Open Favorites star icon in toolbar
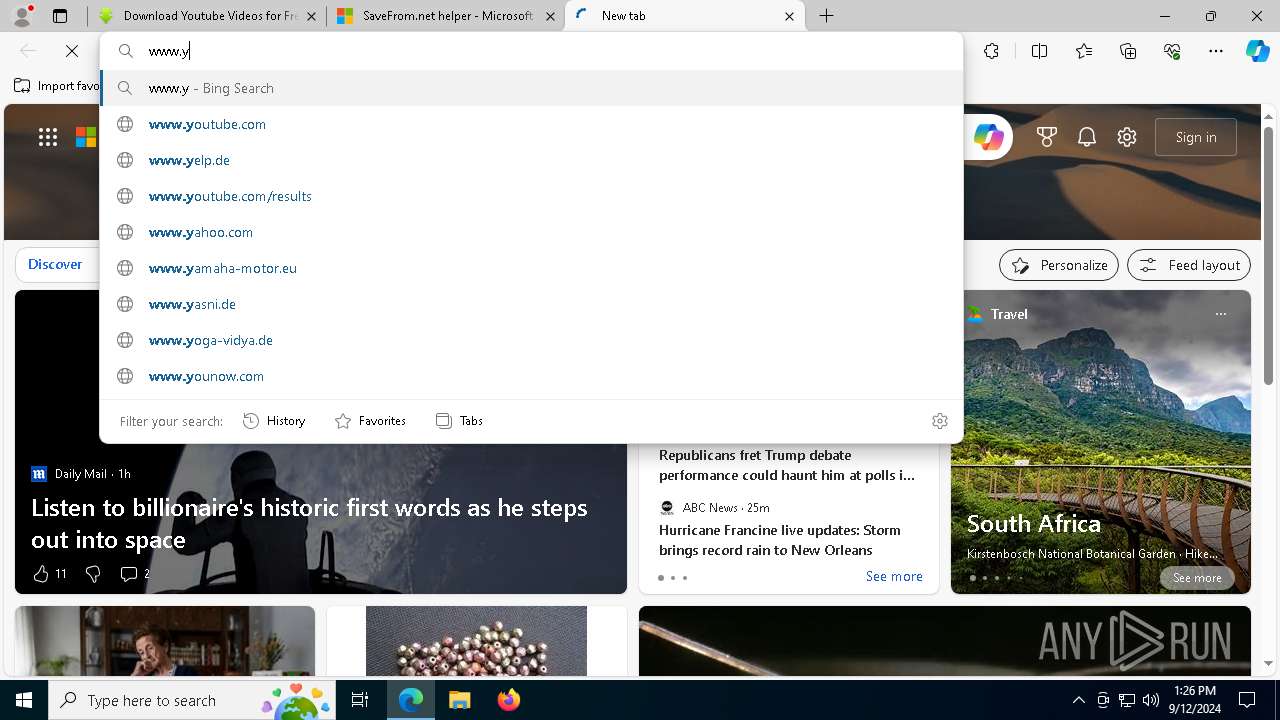1280x720 pixels. pyautogui.click(x=1084, y=51)
